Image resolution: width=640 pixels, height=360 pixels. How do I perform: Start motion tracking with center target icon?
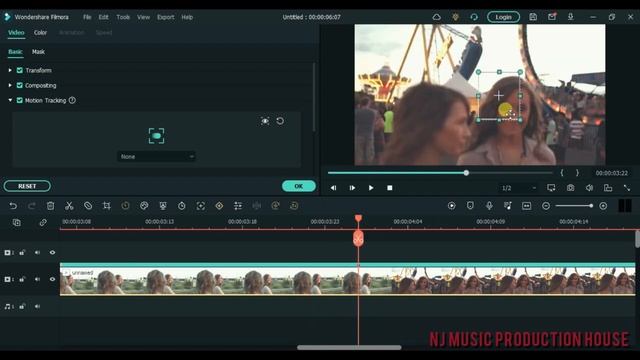[156, 136]
